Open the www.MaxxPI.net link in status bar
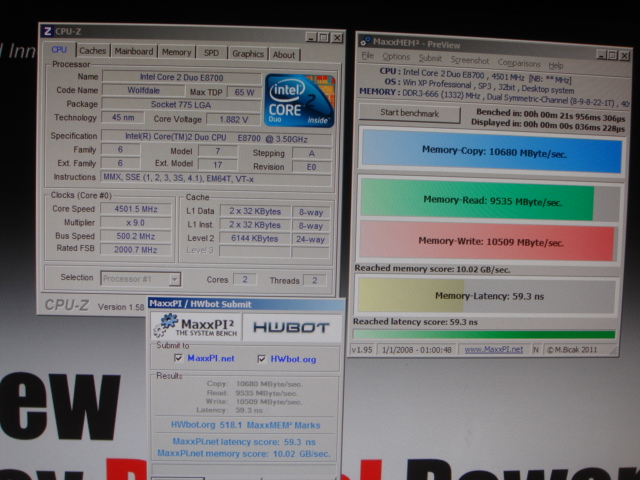 [493, 349]
